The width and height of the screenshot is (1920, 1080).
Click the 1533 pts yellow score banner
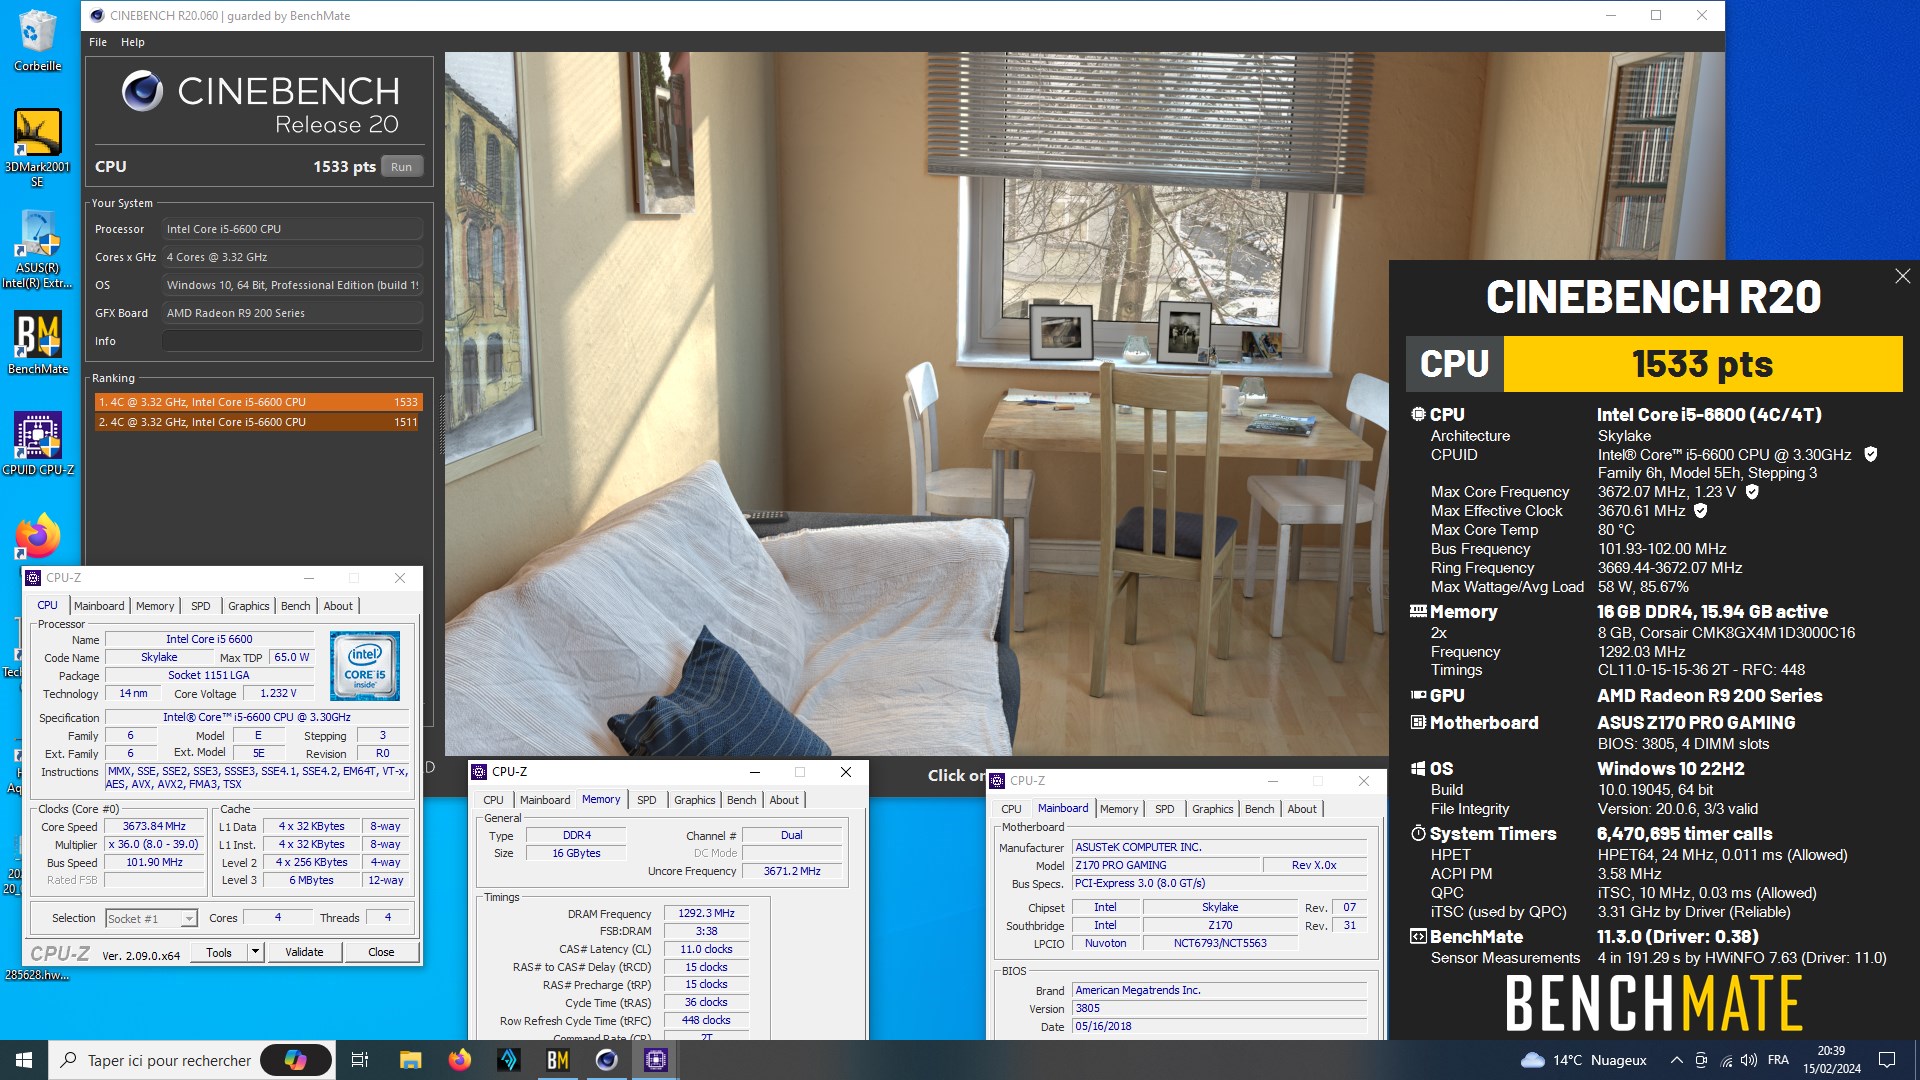tap(1702, 364)
